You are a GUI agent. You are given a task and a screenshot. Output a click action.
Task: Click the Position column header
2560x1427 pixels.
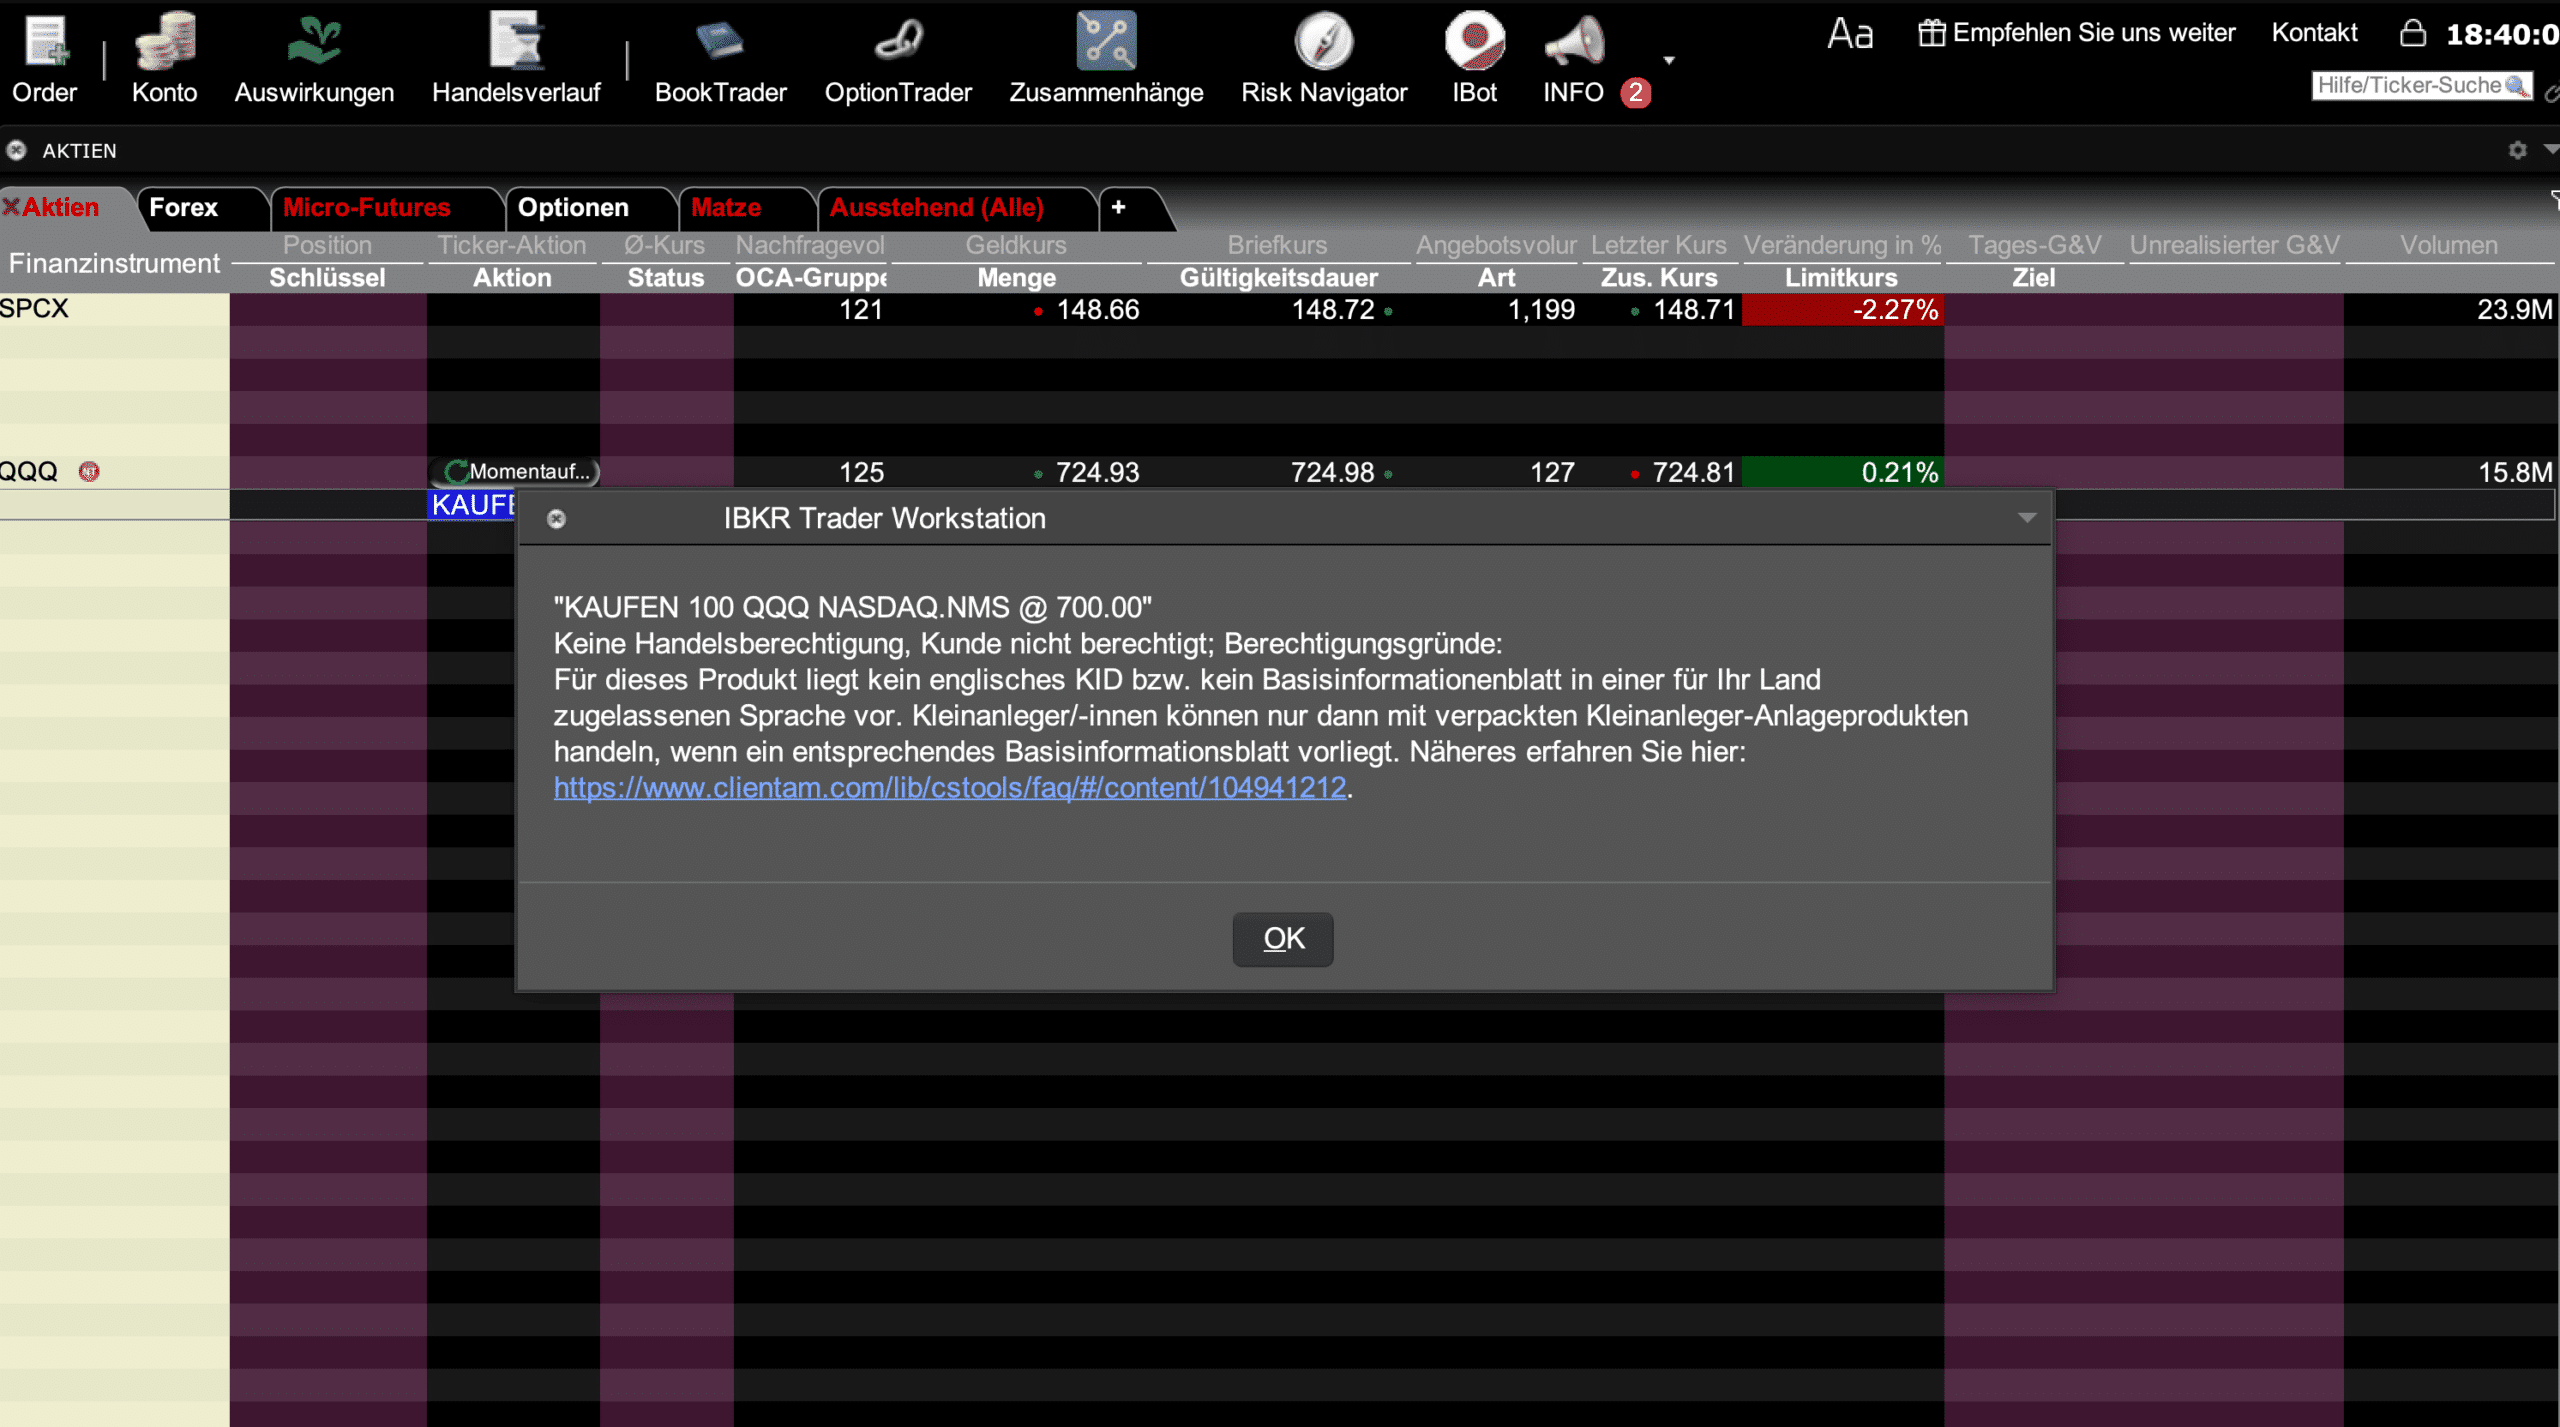click(x=327, y=245)
